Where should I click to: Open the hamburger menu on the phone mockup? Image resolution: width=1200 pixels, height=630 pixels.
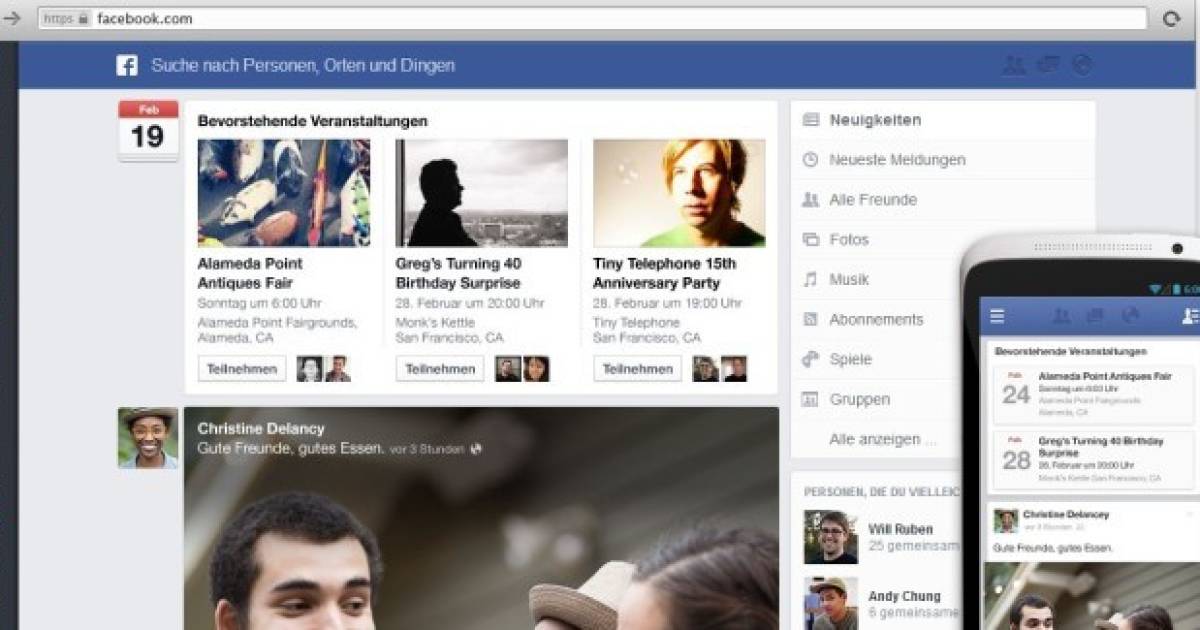997,315
